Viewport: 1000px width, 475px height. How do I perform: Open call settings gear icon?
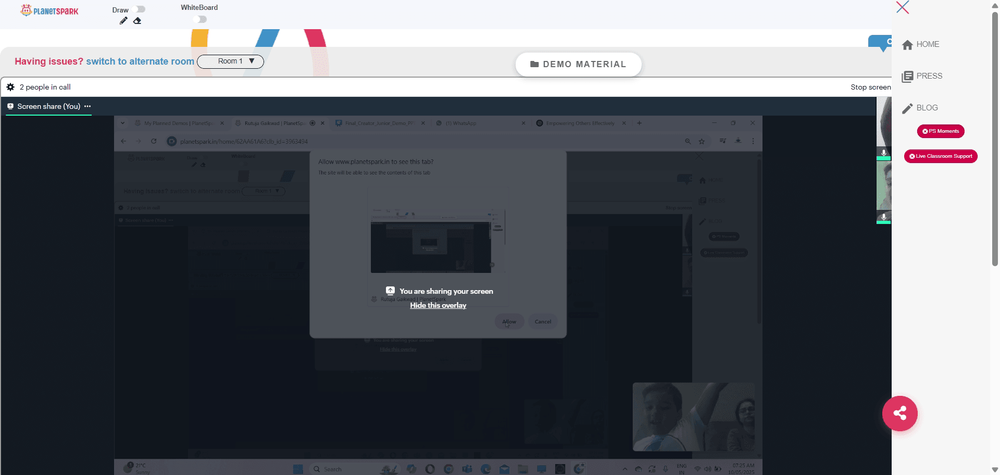pyautogui.click(x=10, y=87)
